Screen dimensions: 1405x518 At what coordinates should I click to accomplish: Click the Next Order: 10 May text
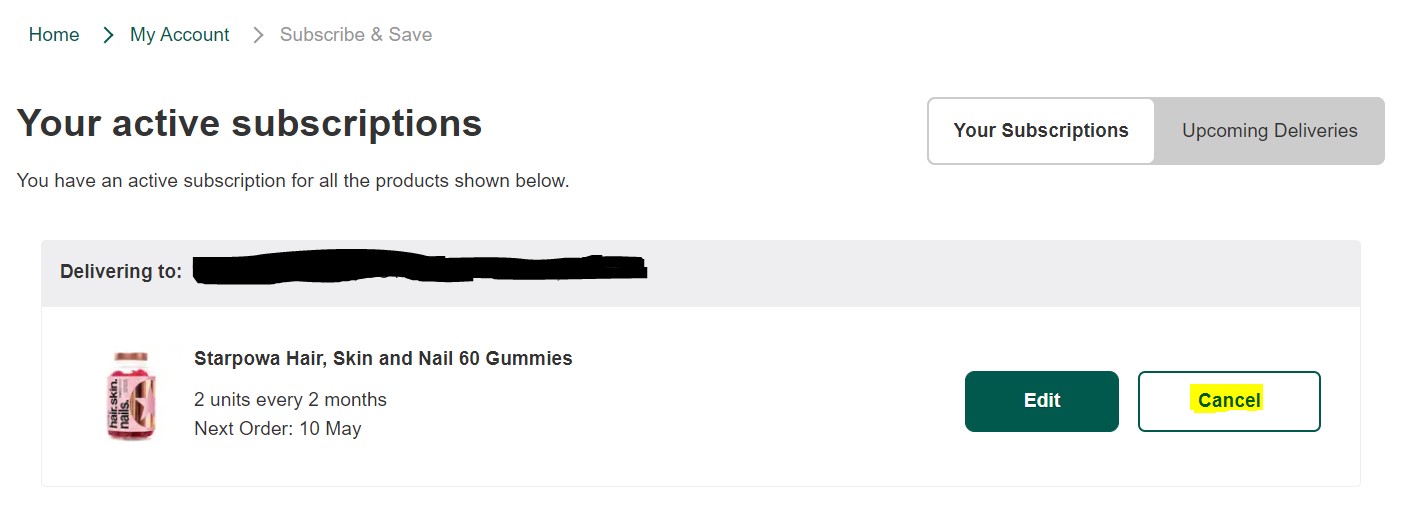coord(278,429)
